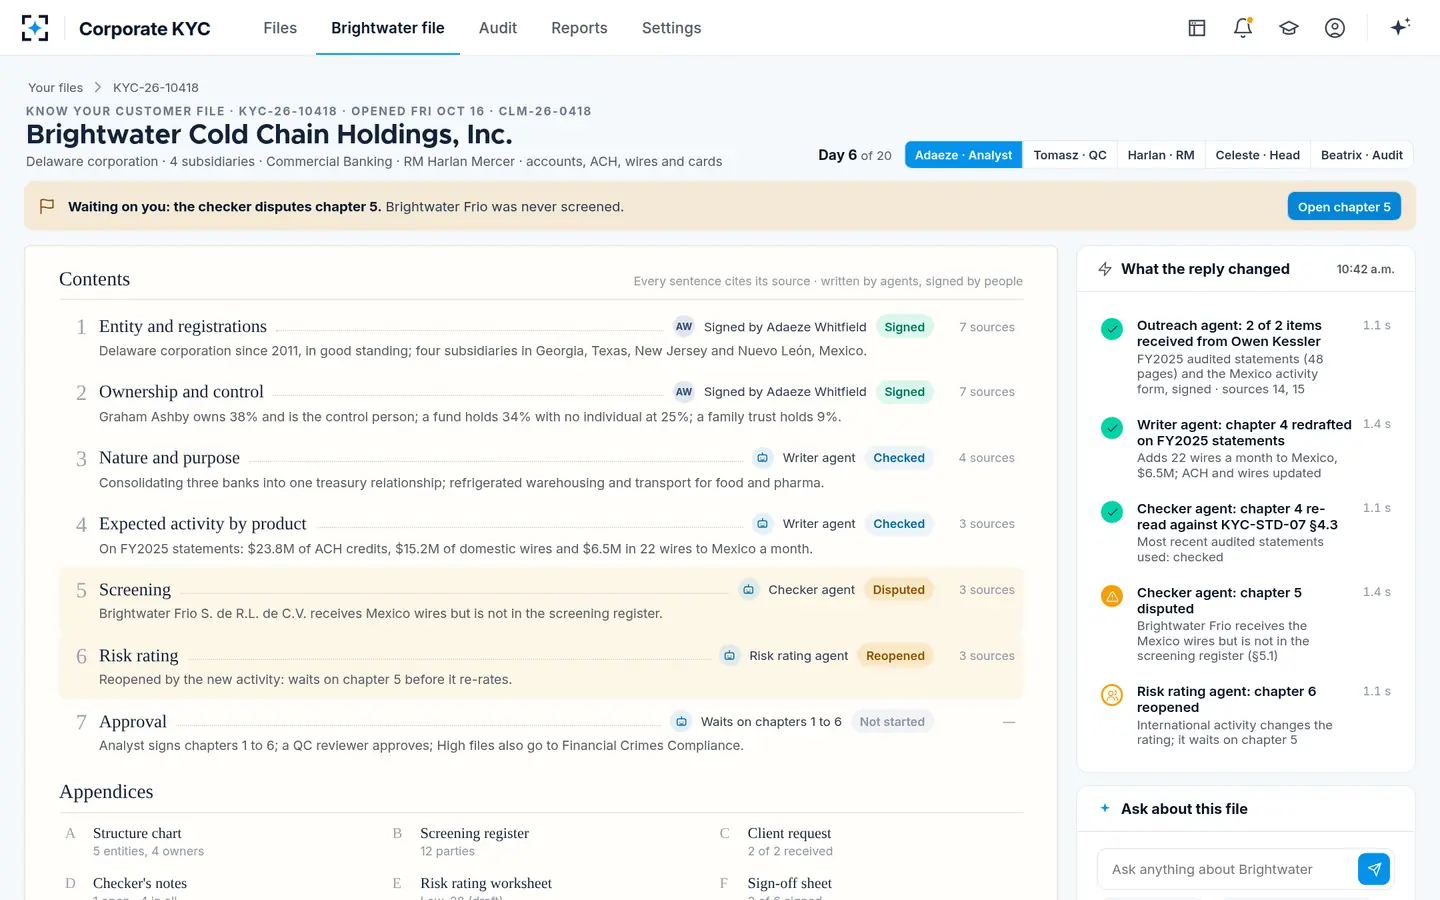Click the Disputed status badge on Screening
The width and height of the screenshot is (1440, 900).
click(x=899, y=590)
